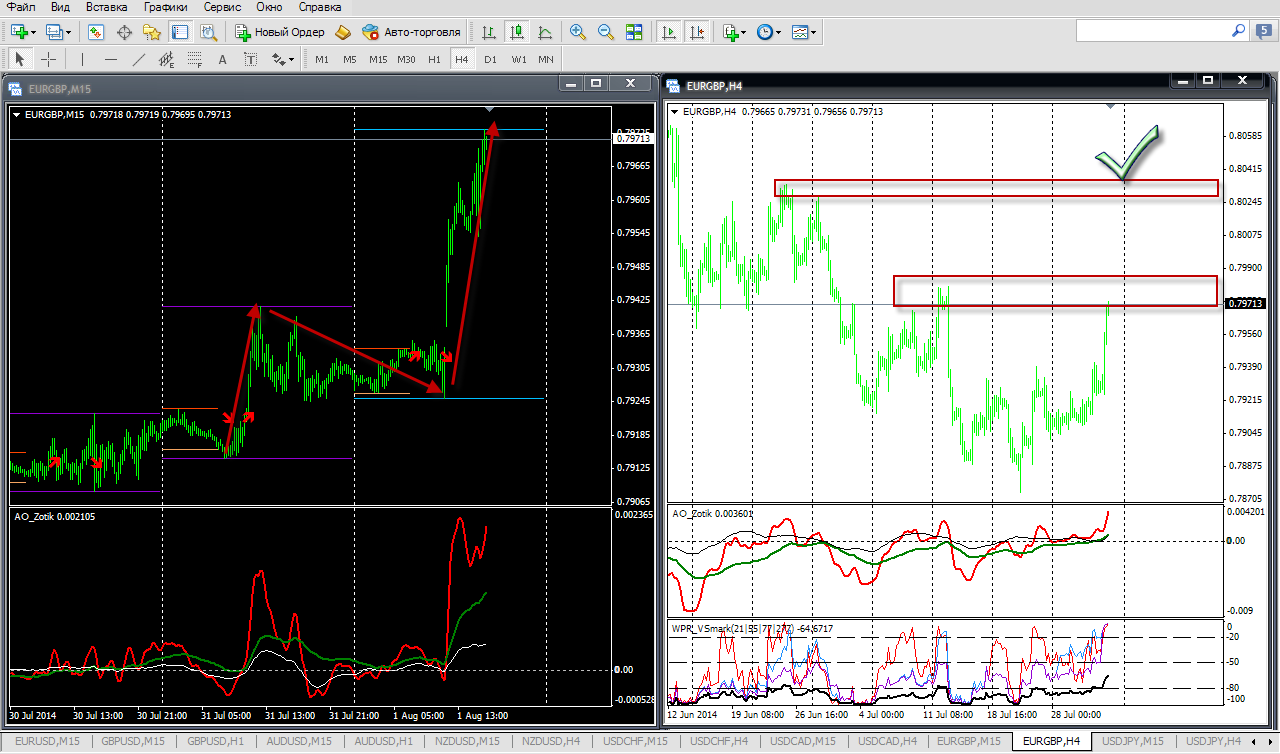Open the Окно menu

pyautogui.click(x=269, y=7)
